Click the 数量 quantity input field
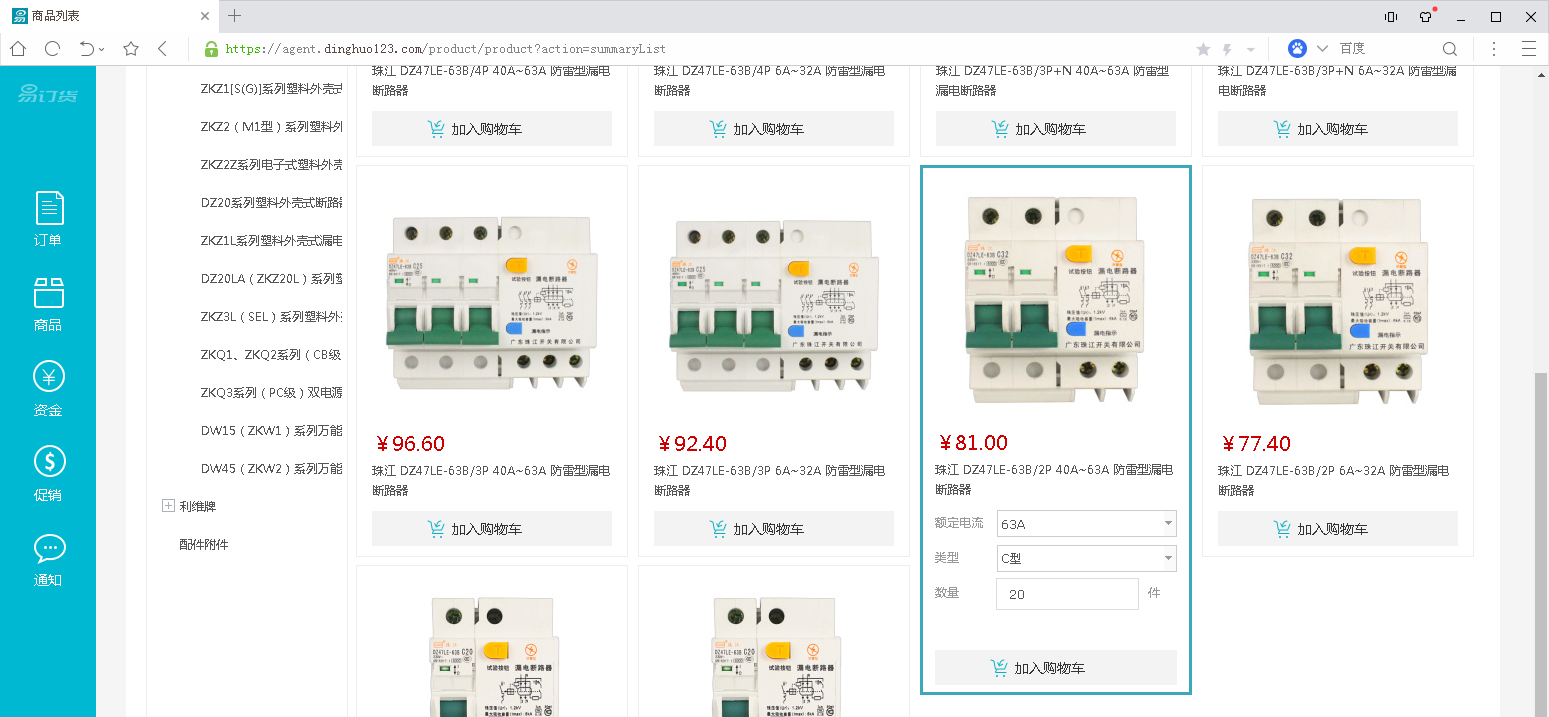Image resolution: width=1549 pixels, height=717 pixels. click(x=1066, y=594)
